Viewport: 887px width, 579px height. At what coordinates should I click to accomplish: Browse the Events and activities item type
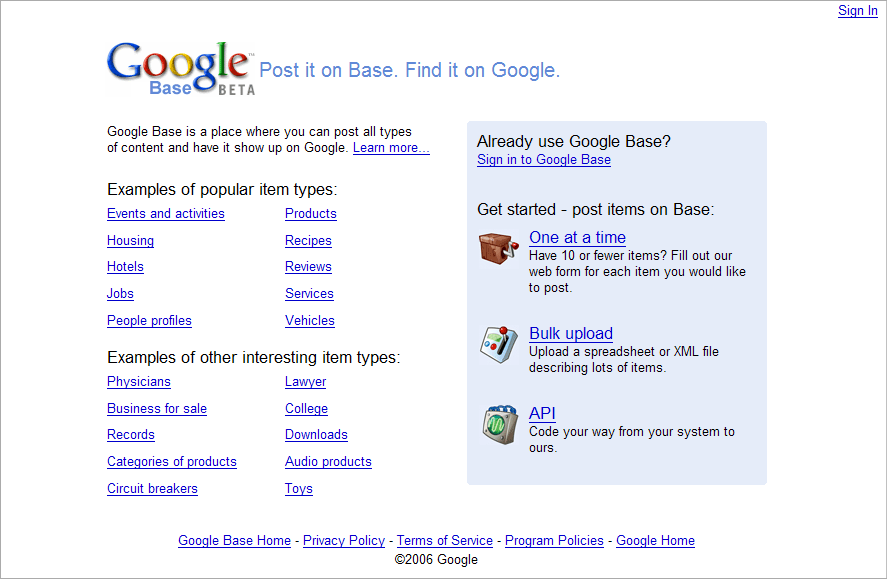tap(166, 214)
